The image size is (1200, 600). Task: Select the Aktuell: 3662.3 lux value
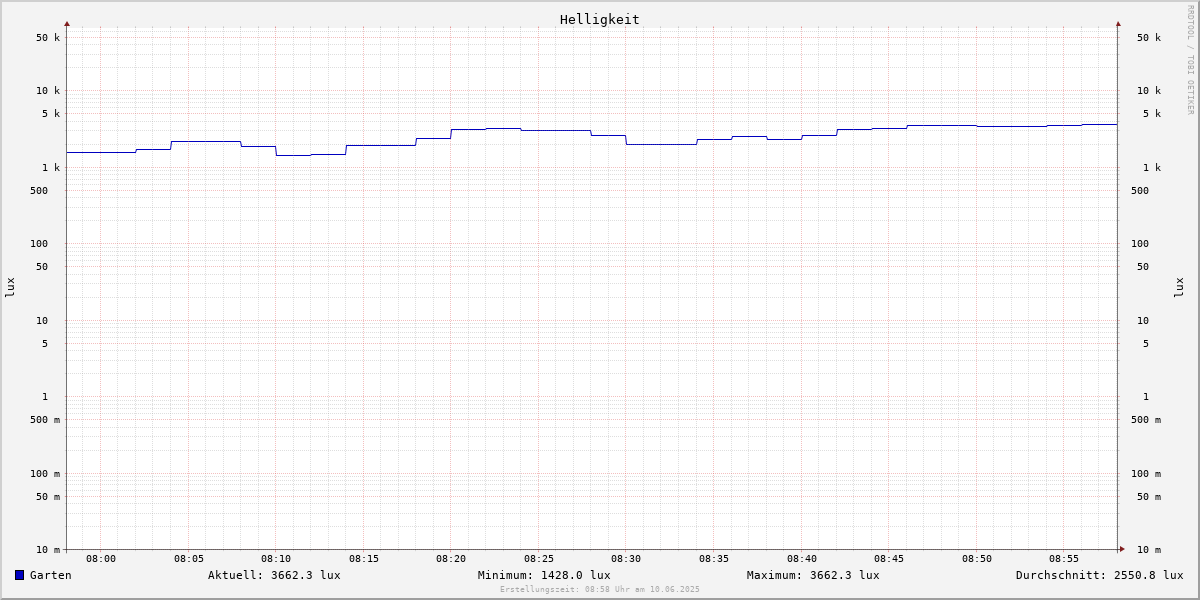click(x=274, y=575)
